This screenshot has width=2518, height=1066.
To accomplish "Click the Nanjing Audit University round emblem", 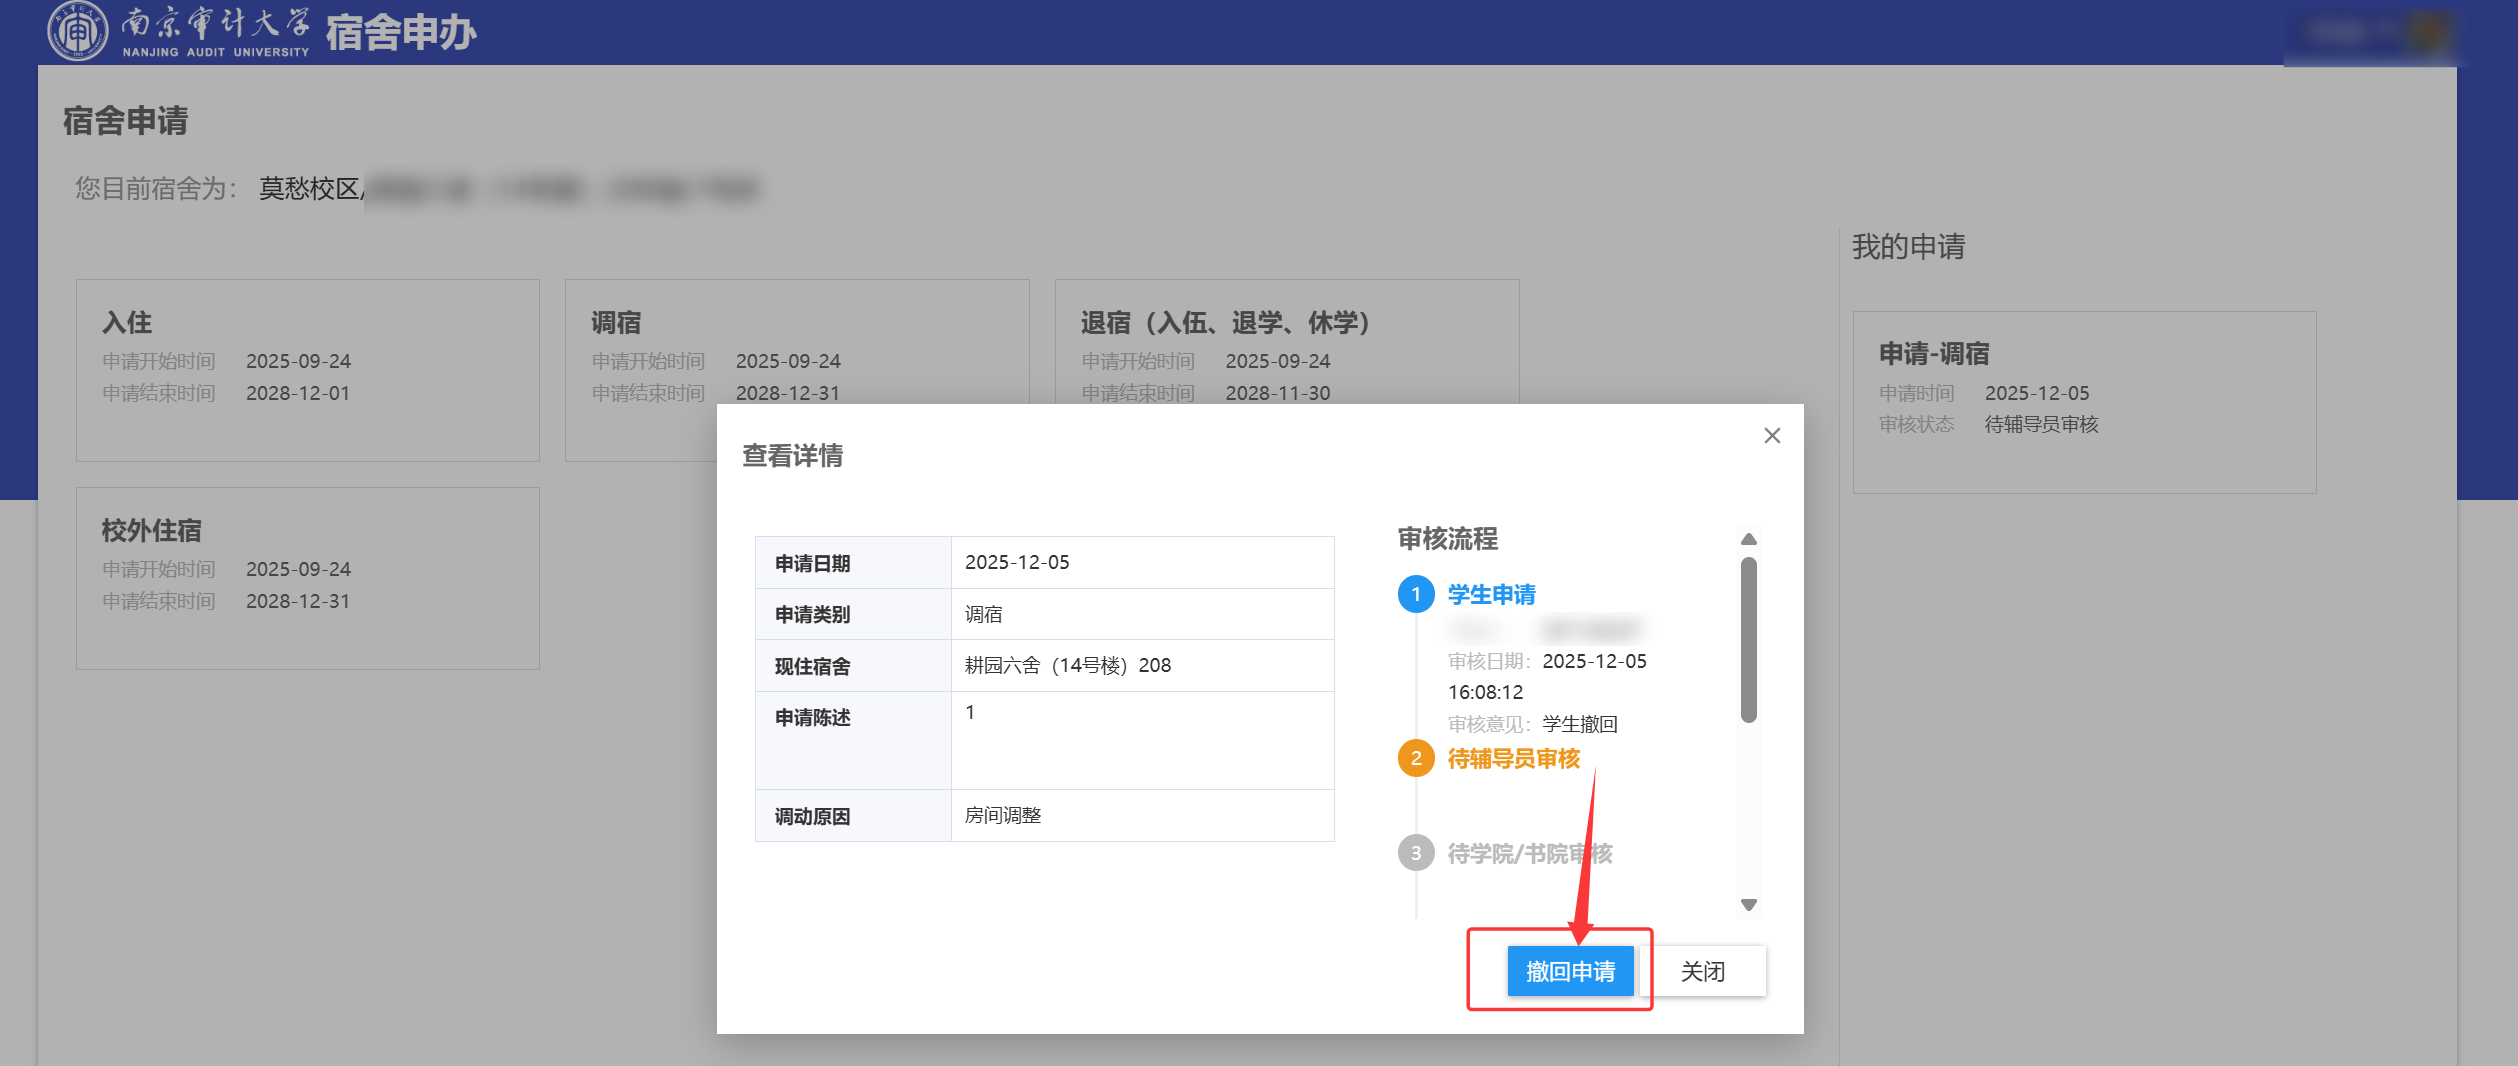I will tap(77, 32).
